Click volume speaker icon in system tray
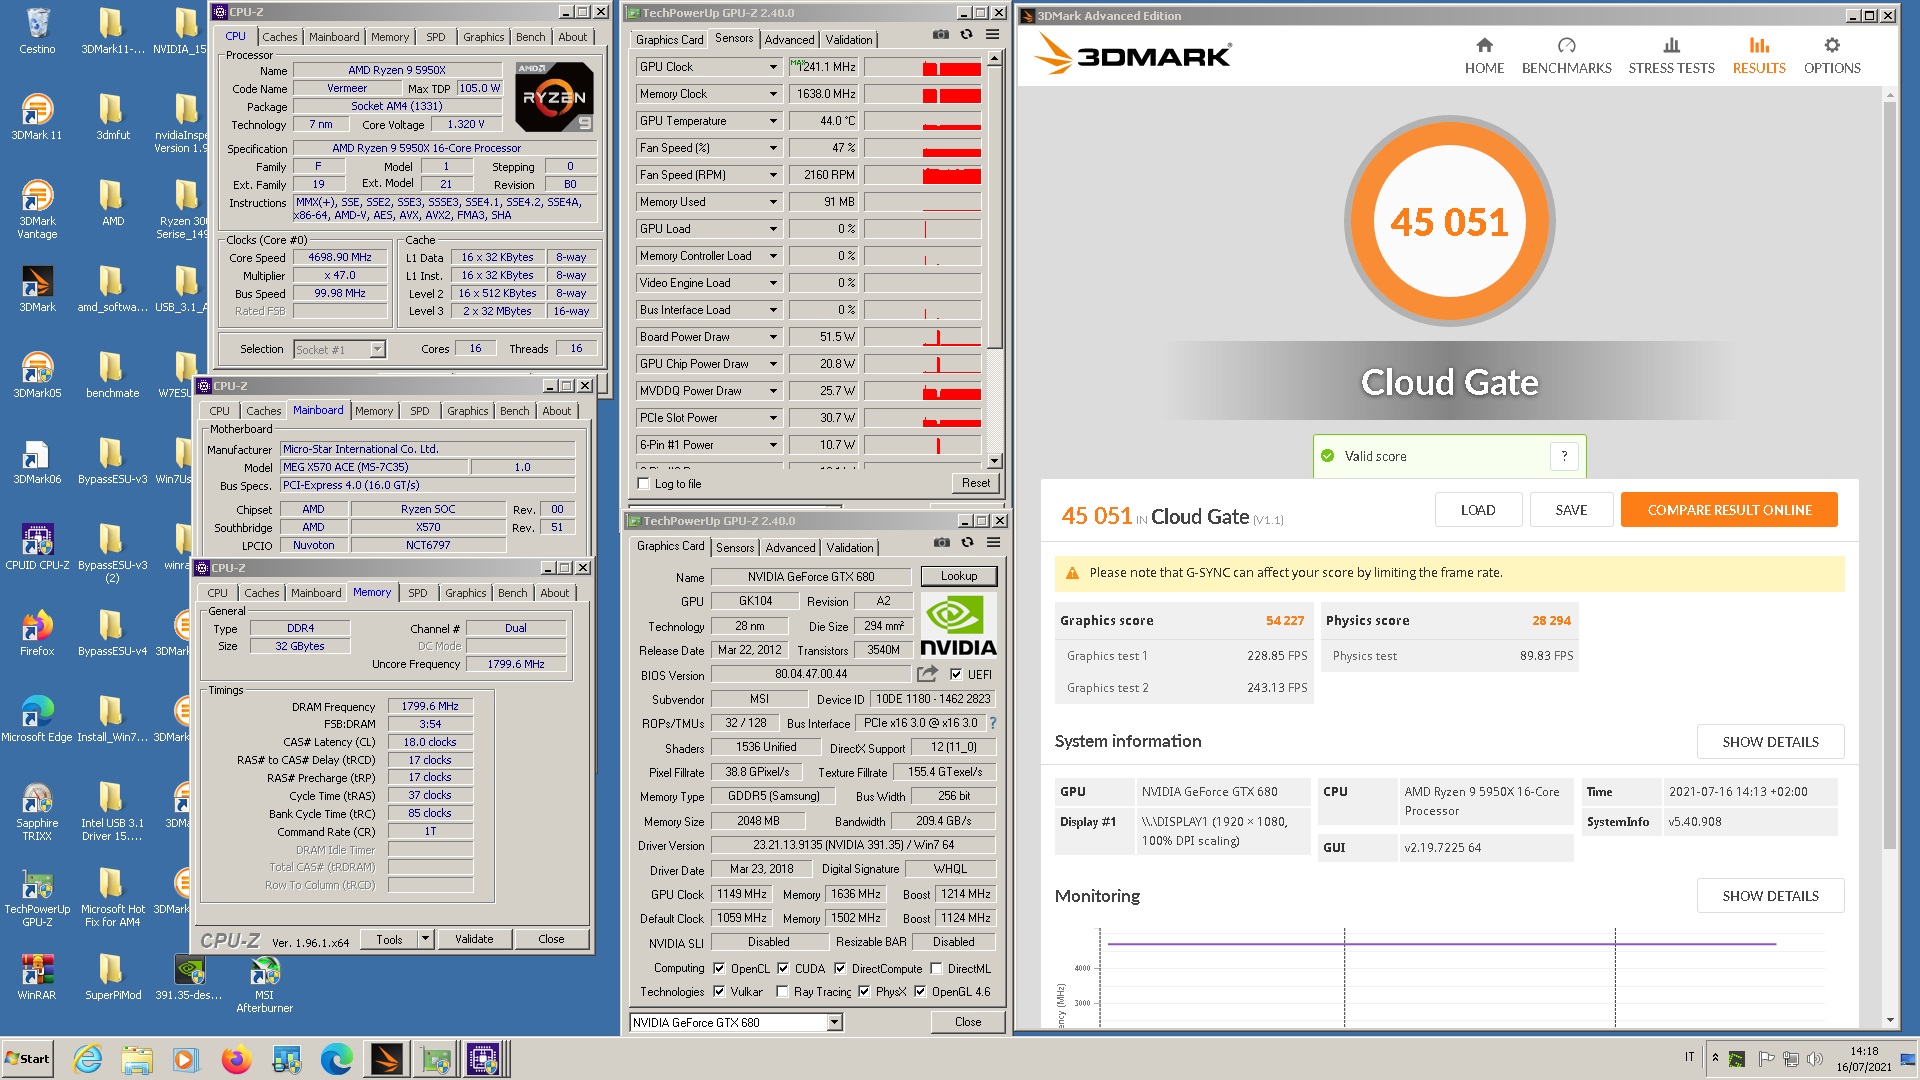This screenshot has width=1920, height=1080. tap(1815, 1058)
